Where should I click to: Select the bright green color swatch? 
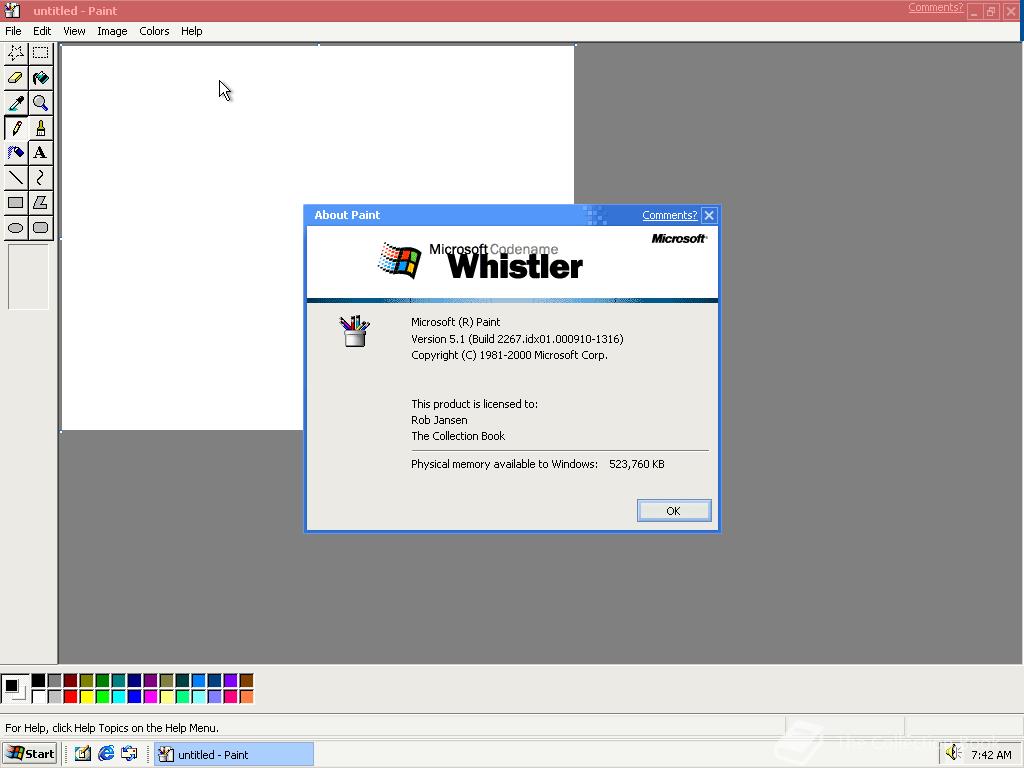point(103,697)
